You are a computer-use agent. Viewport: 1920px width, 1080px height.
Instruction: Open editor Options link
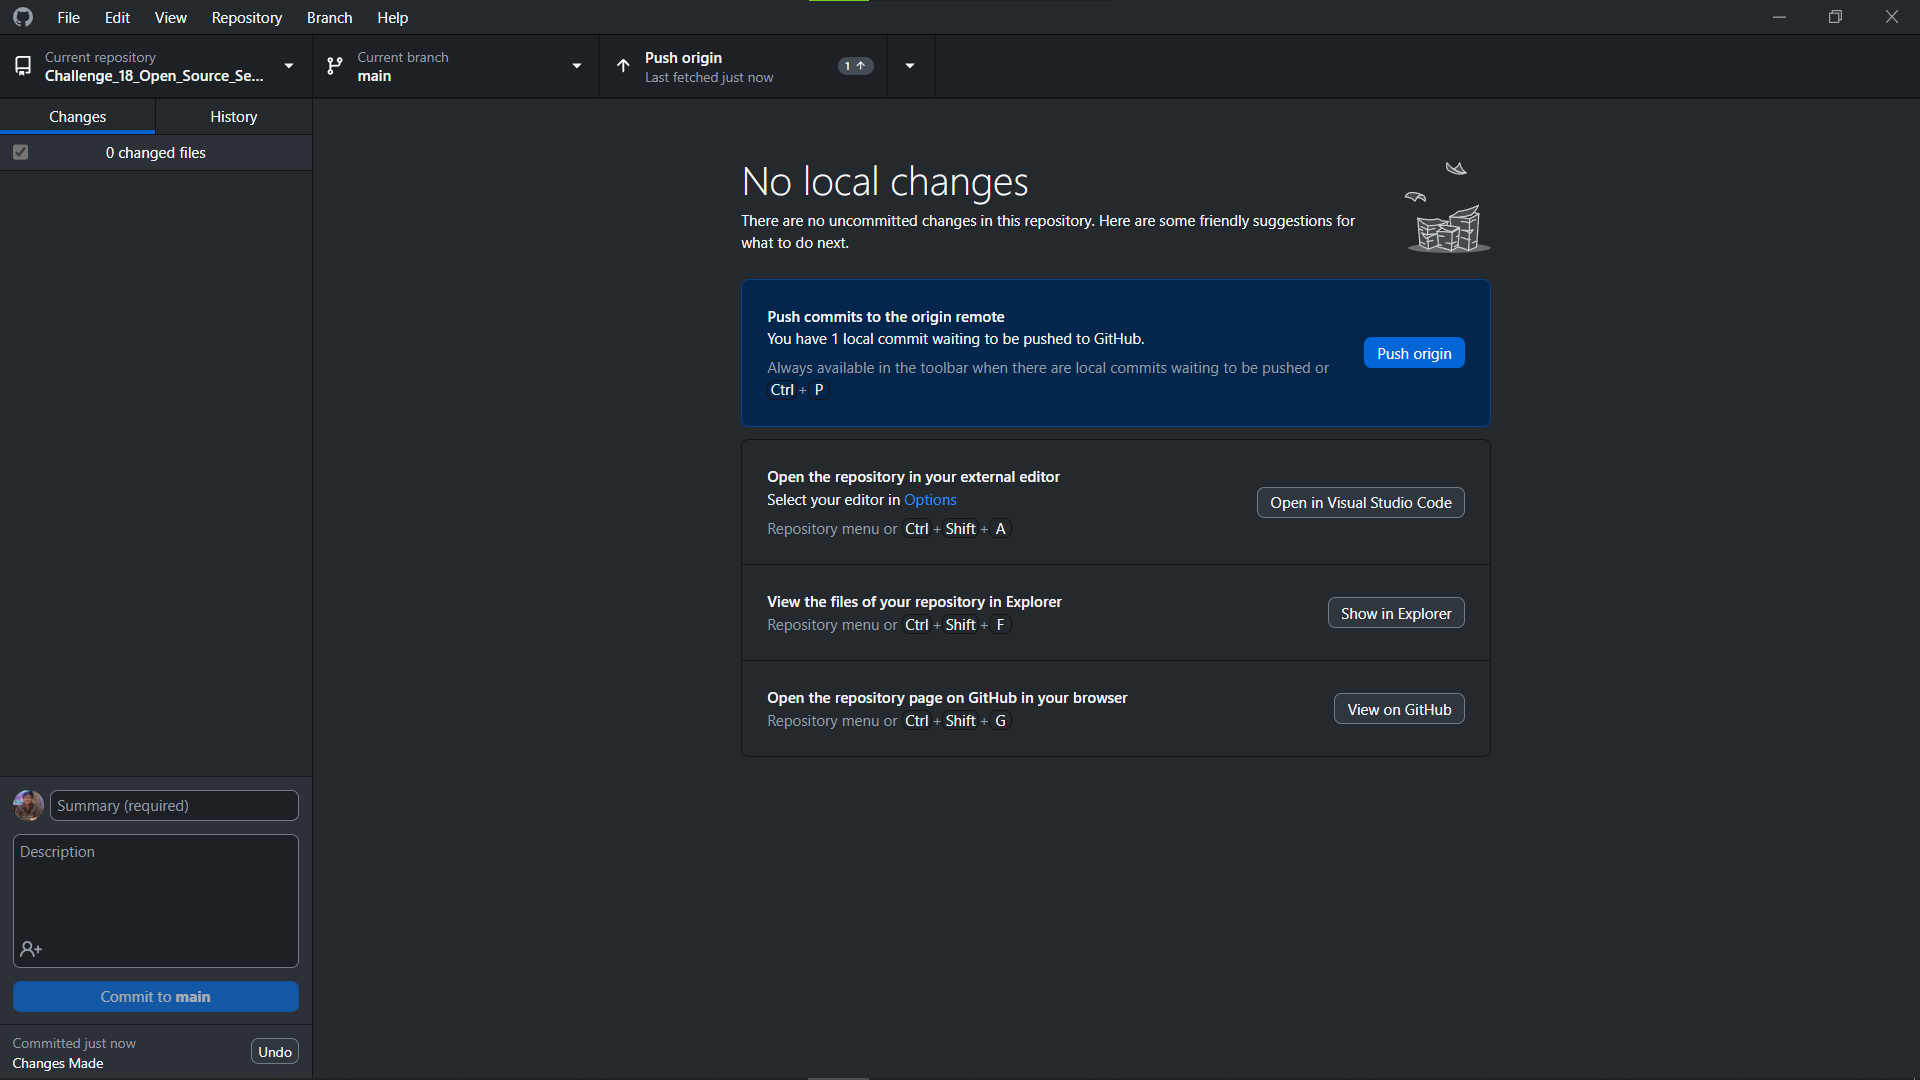pyautogui.click(x=930, y=499)
